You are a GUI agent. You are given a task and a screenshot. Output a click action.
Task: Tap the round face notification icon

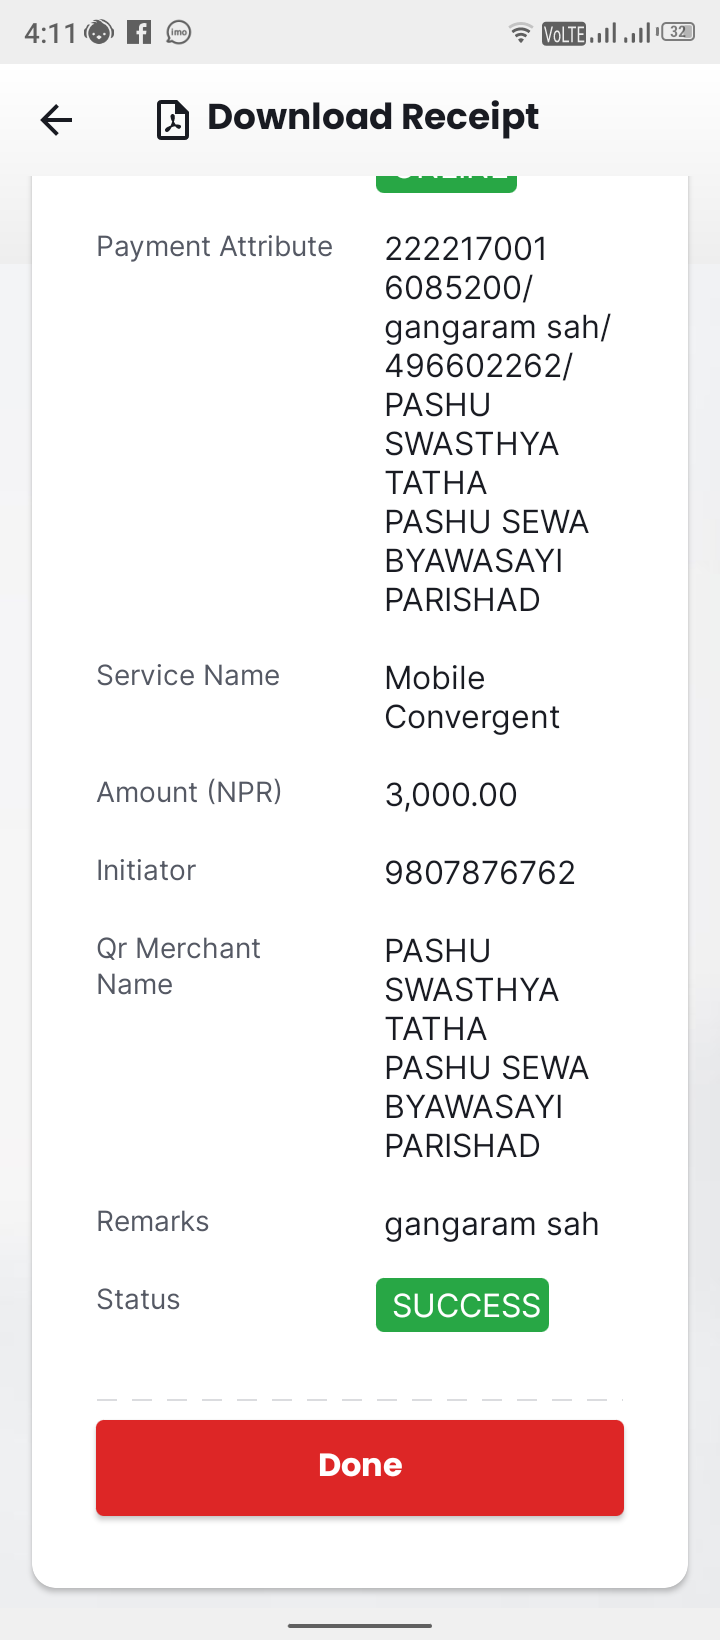point(100,32)
